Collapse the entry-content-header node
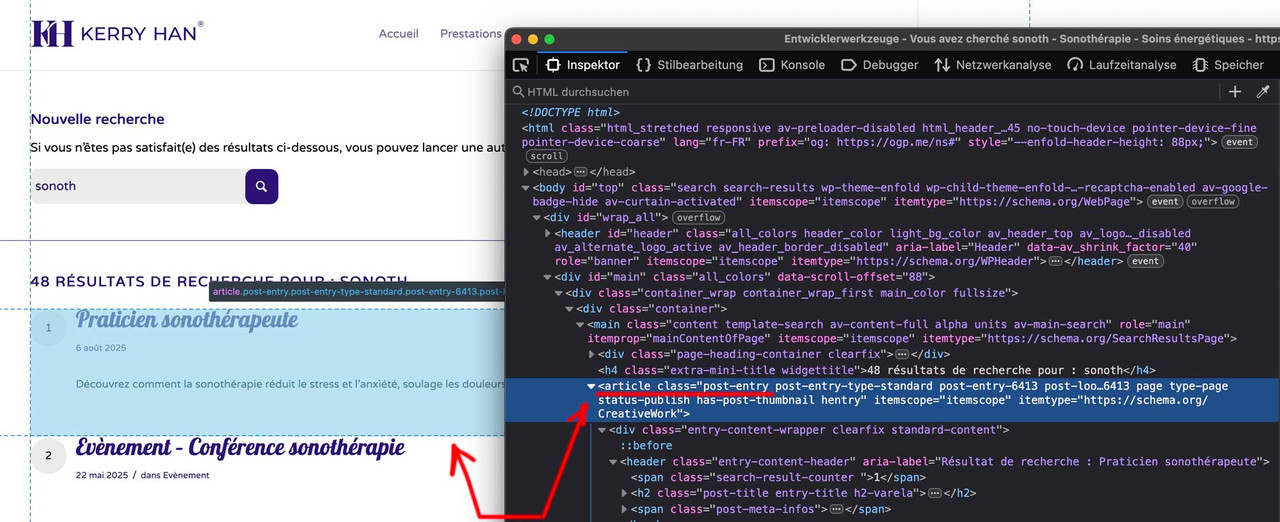Image resolution: width=1280 pixels, height=522 pixels. (614, 462)
